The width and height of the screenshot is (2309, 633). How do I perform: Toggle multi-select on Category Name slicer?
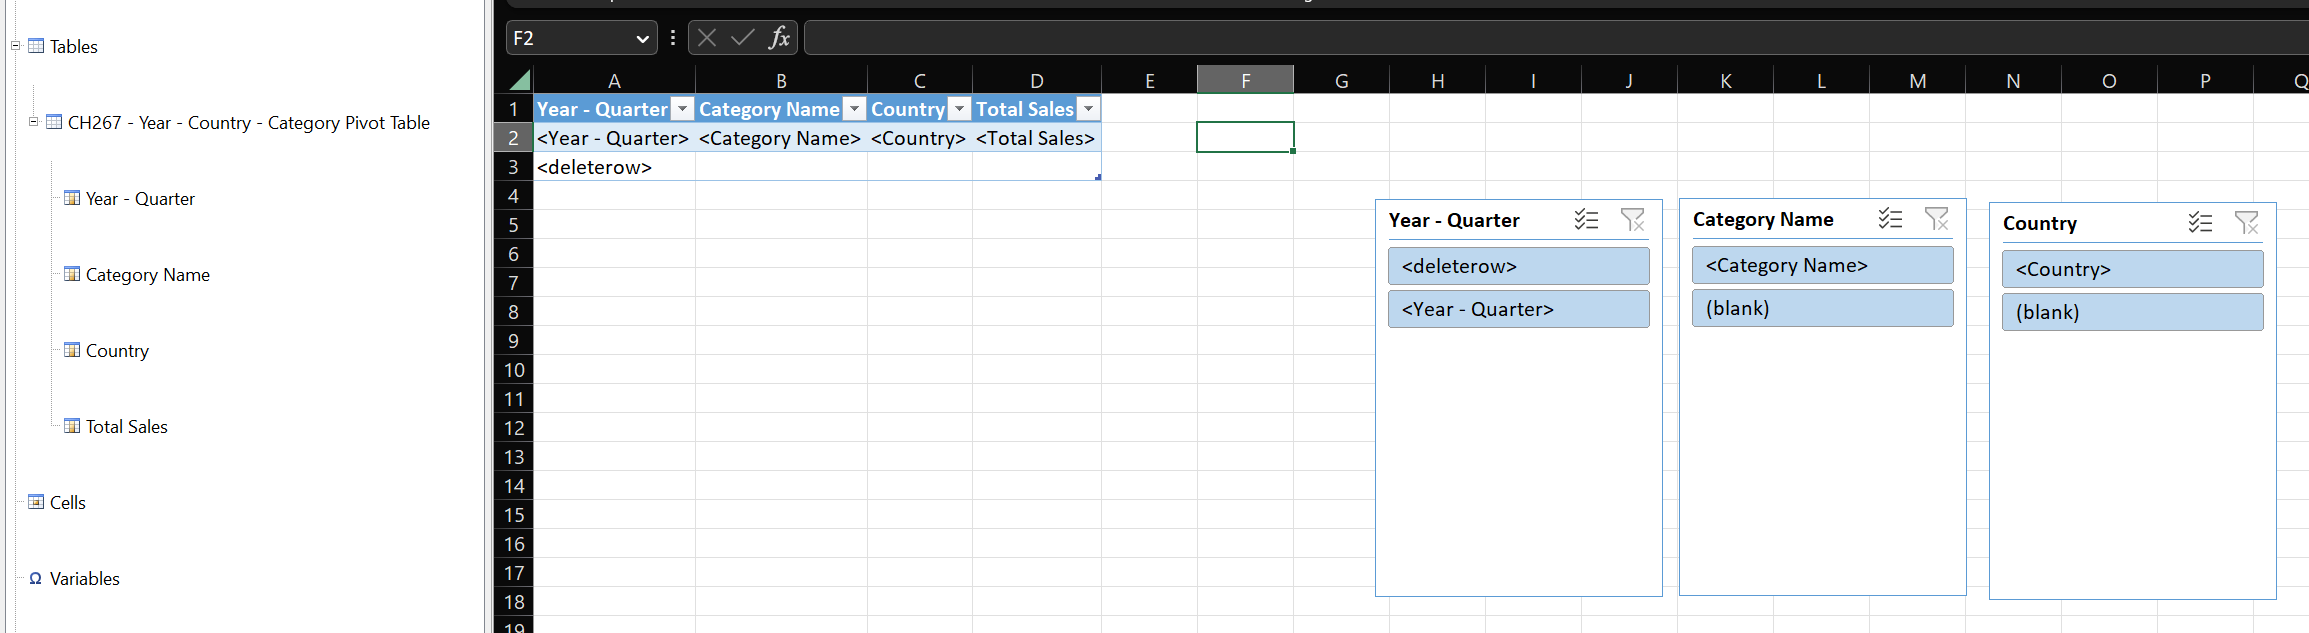coord(1890,219)
